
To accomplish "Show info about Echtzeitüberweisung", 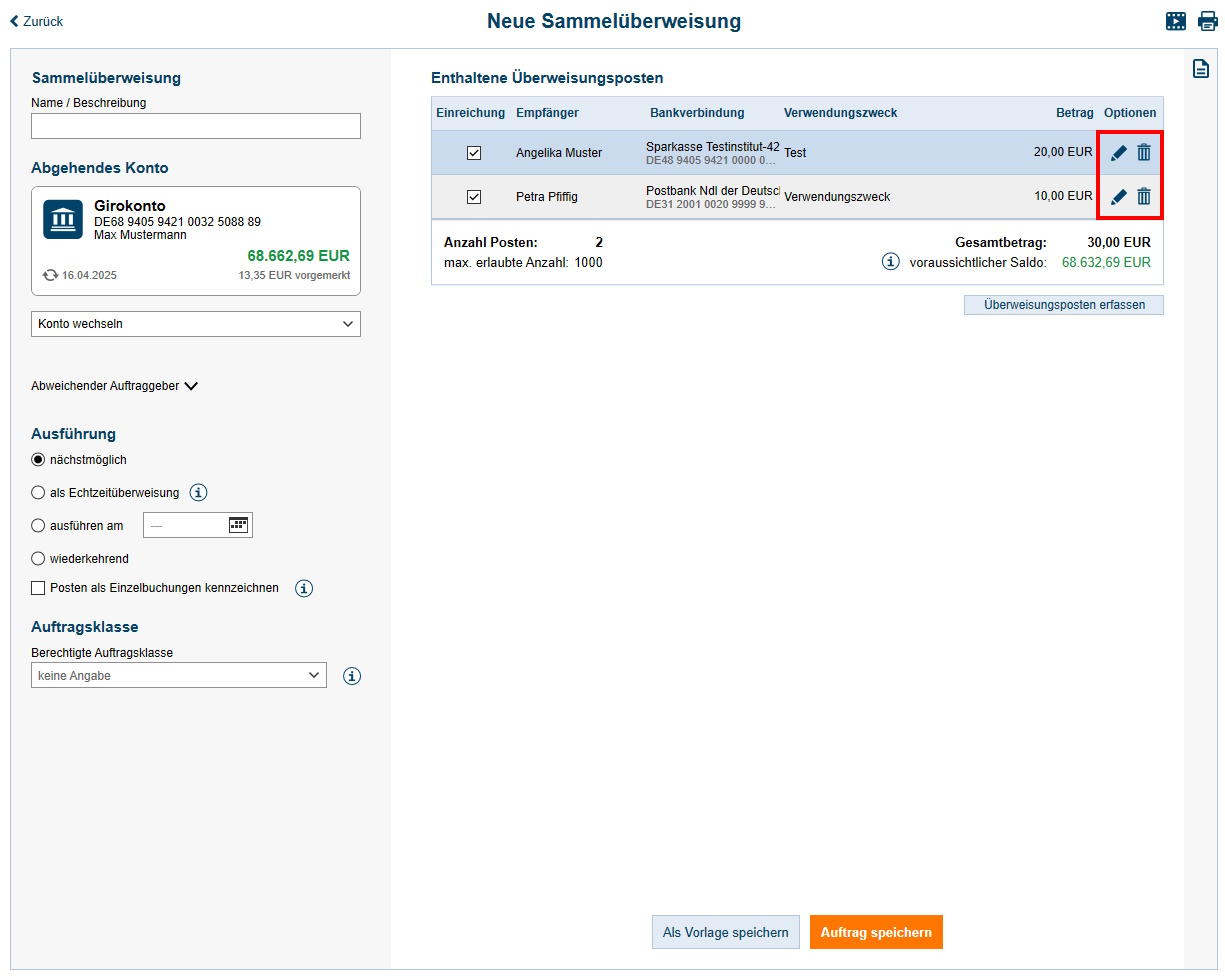I will click(198, 492).
